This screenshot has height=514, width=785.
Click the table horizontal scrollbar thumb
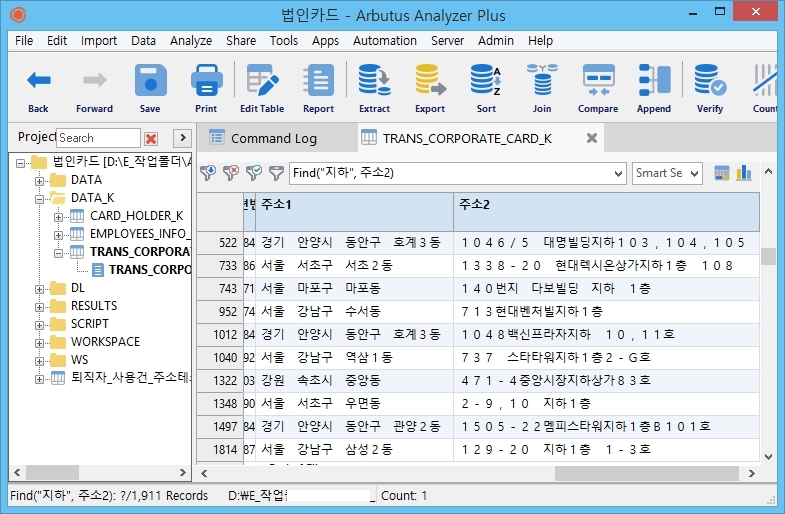coord(646,473)
